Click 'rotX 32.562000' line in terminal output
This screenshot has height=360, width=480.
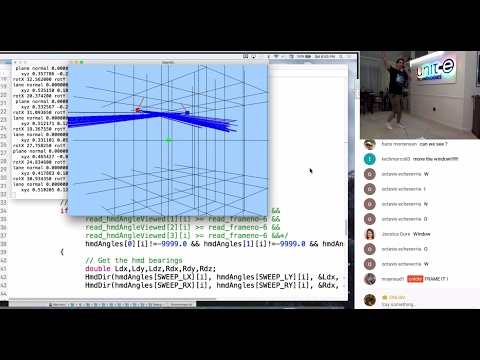point(40,79)
